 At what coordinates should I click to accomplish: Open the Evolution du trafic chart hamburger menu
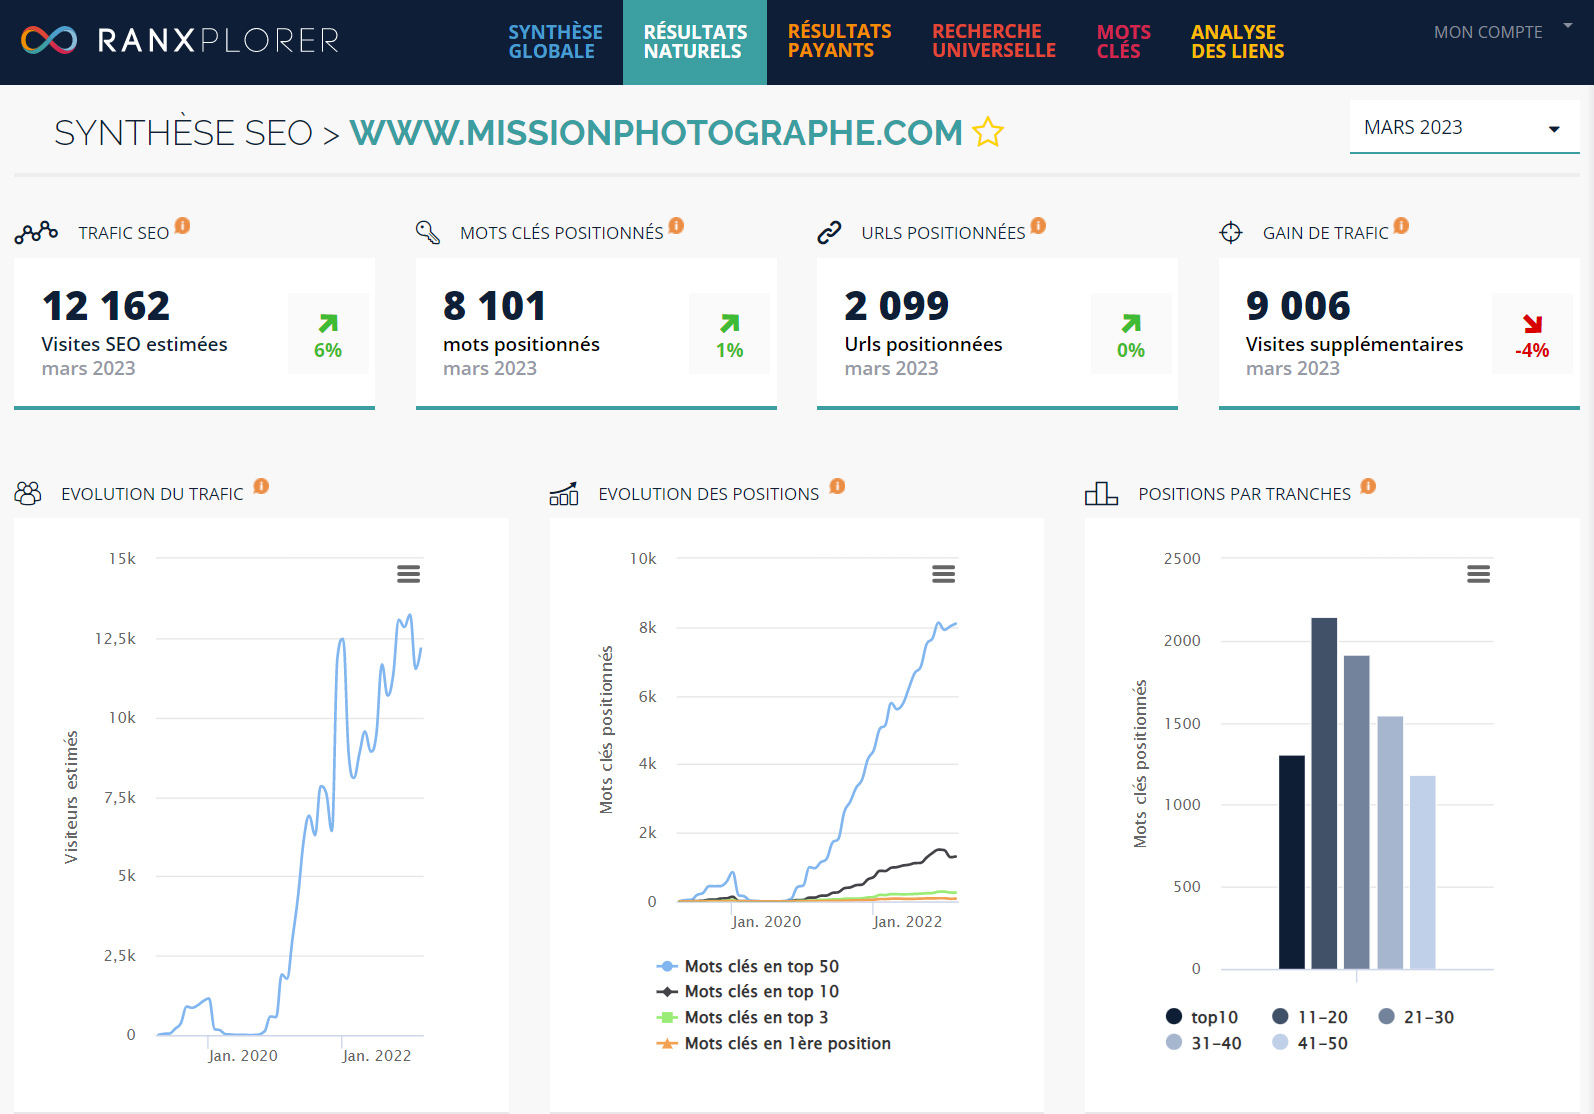408,574
